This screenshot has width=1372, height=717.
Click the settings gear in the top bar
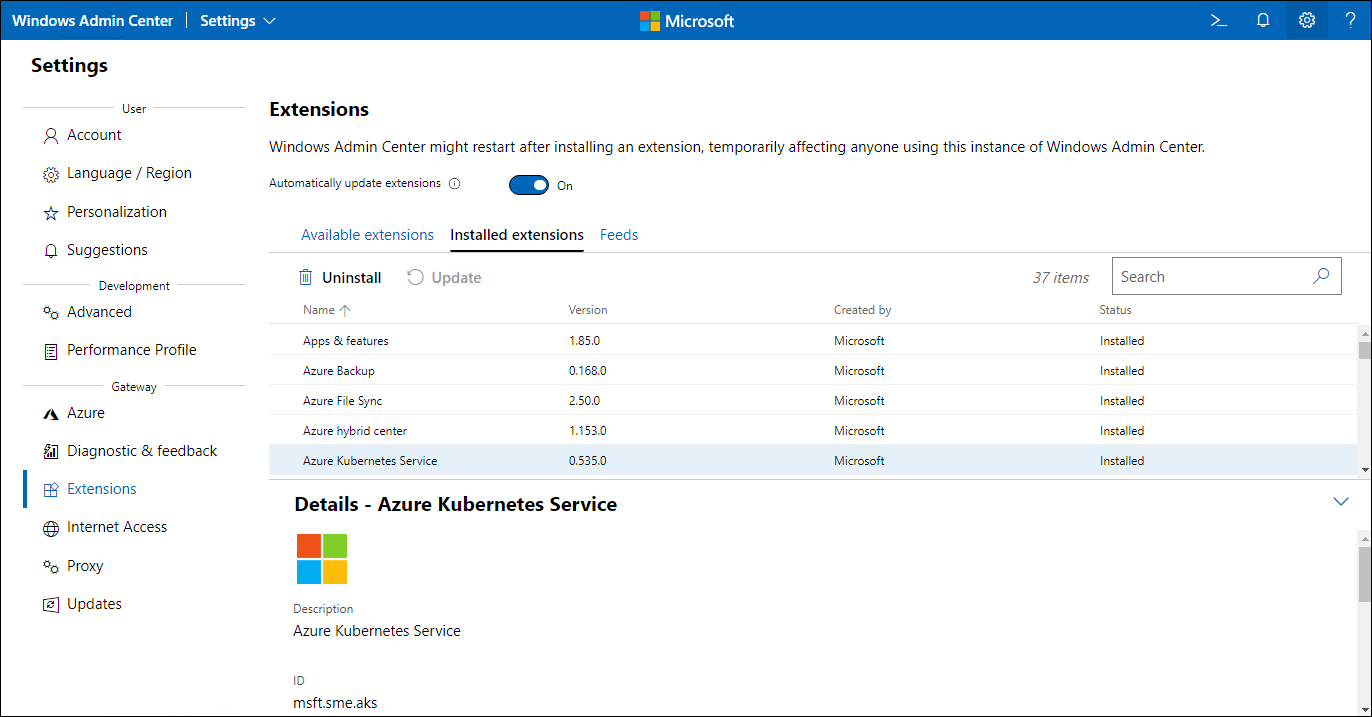pyautogui.click(x=1307, y=20)
